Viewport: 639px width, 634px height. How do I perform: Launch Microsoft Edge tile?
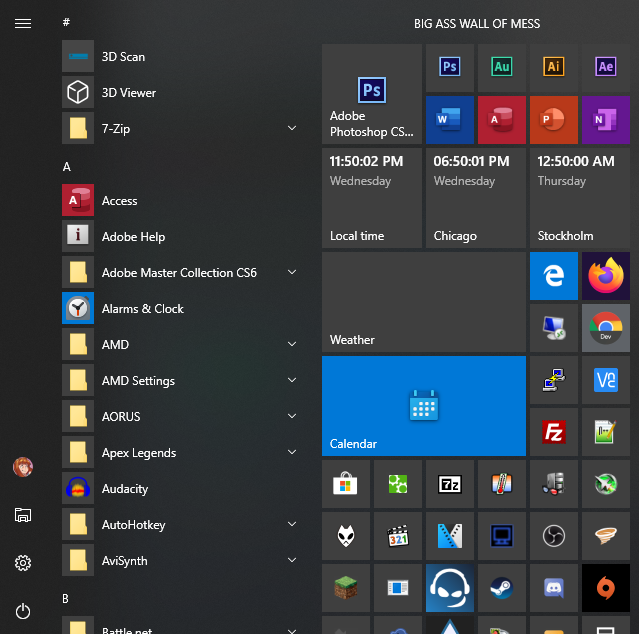tap(554, 276)
